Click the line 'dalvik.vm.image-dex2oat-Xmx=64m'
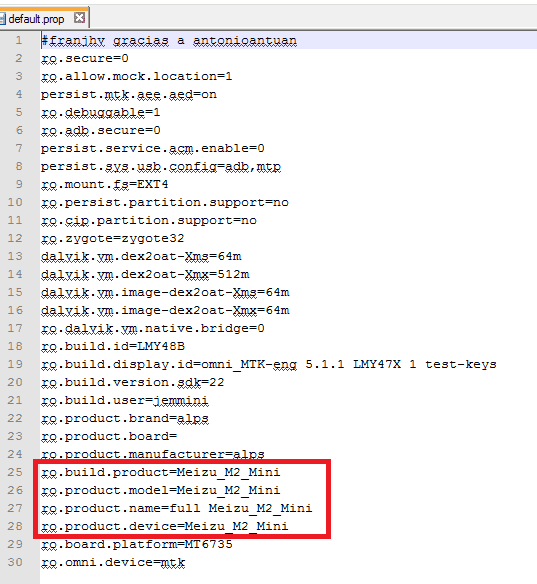Image resolution: width=537 pixels, height=584 pixels. click(165, 310)
